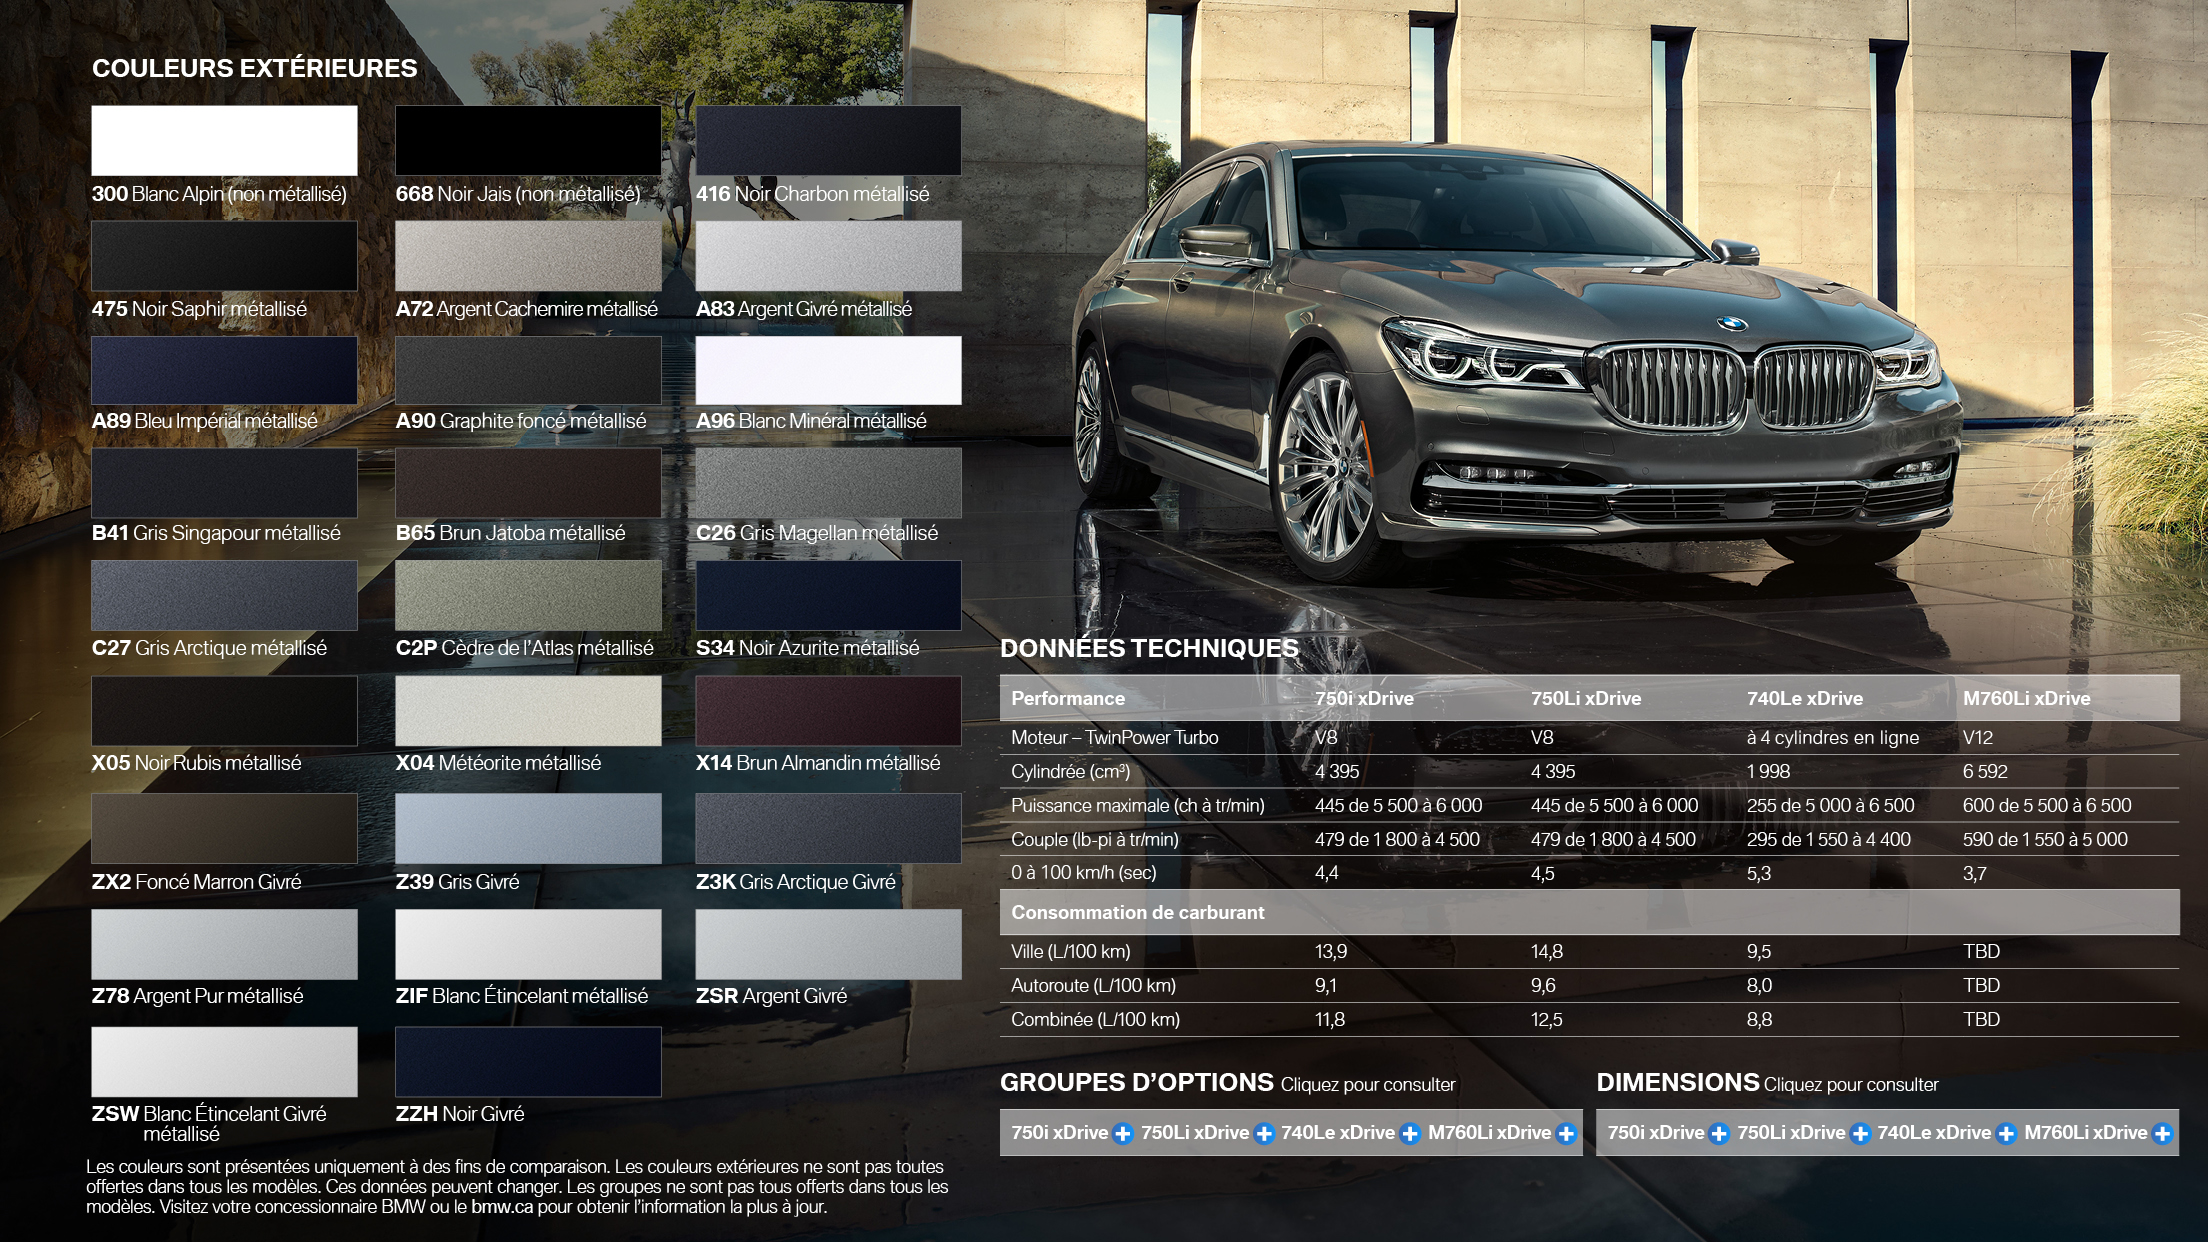View 750Li xDrive dimensions link
Viewport: 2208px width, 1242px height.
point(1791,1132)
